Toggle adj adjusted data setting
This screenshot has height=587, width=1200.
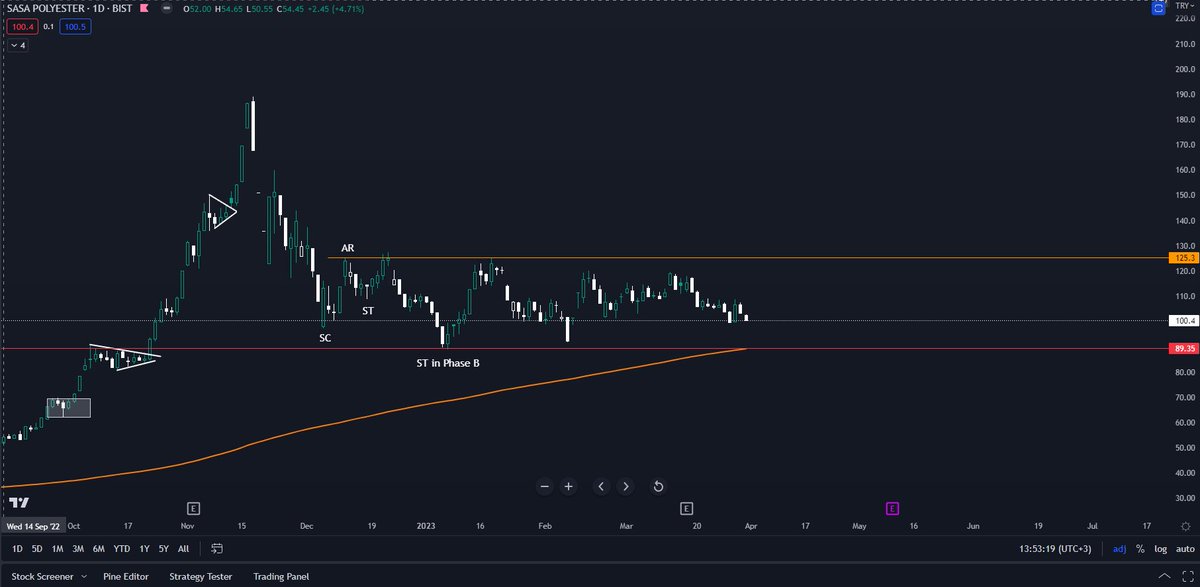tap(1119, 549)
